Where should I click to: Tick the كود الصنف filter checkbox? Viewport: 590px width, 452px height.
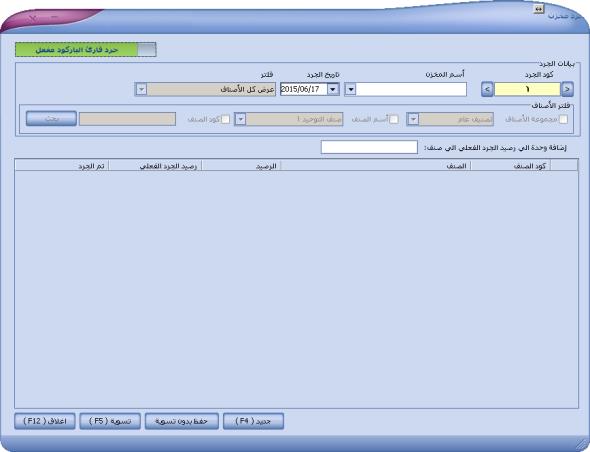tap(225, 119)
